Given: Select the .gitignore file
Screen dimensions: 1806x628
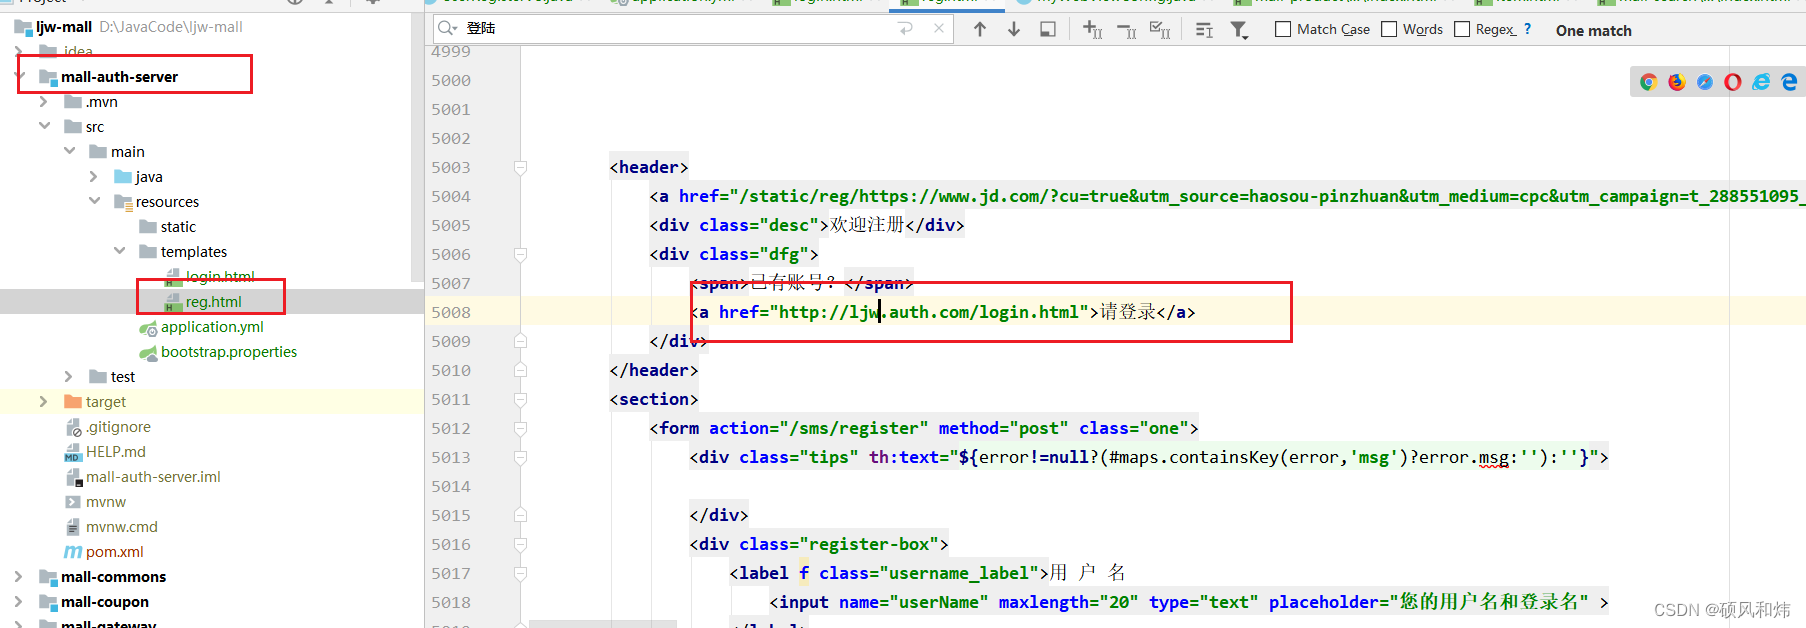Looking at the screenshot, I should 118,426.
